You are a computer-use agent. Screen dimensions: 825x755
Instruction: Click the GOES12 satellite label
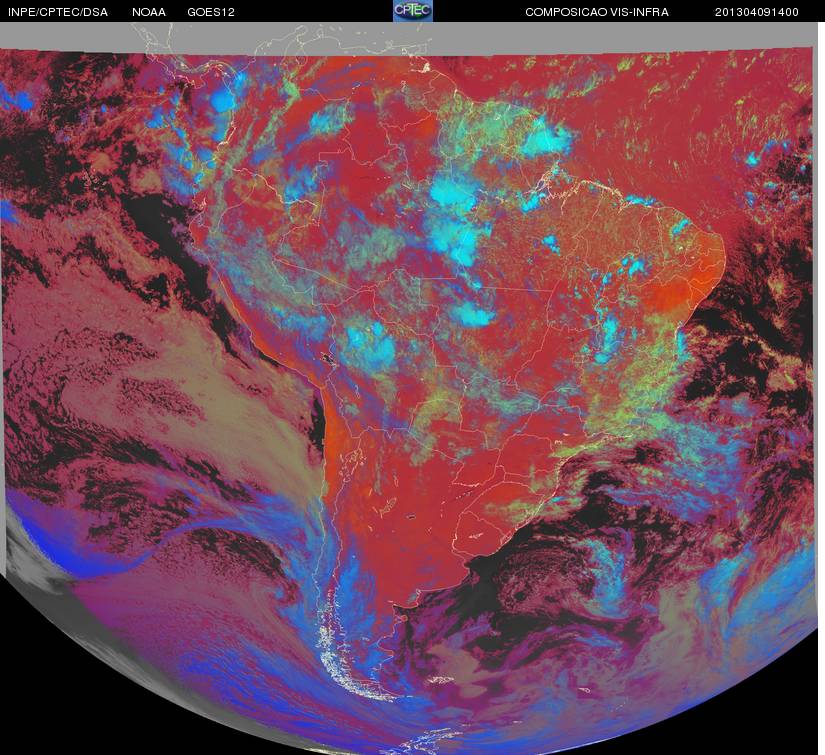click(x=211, y=12)
